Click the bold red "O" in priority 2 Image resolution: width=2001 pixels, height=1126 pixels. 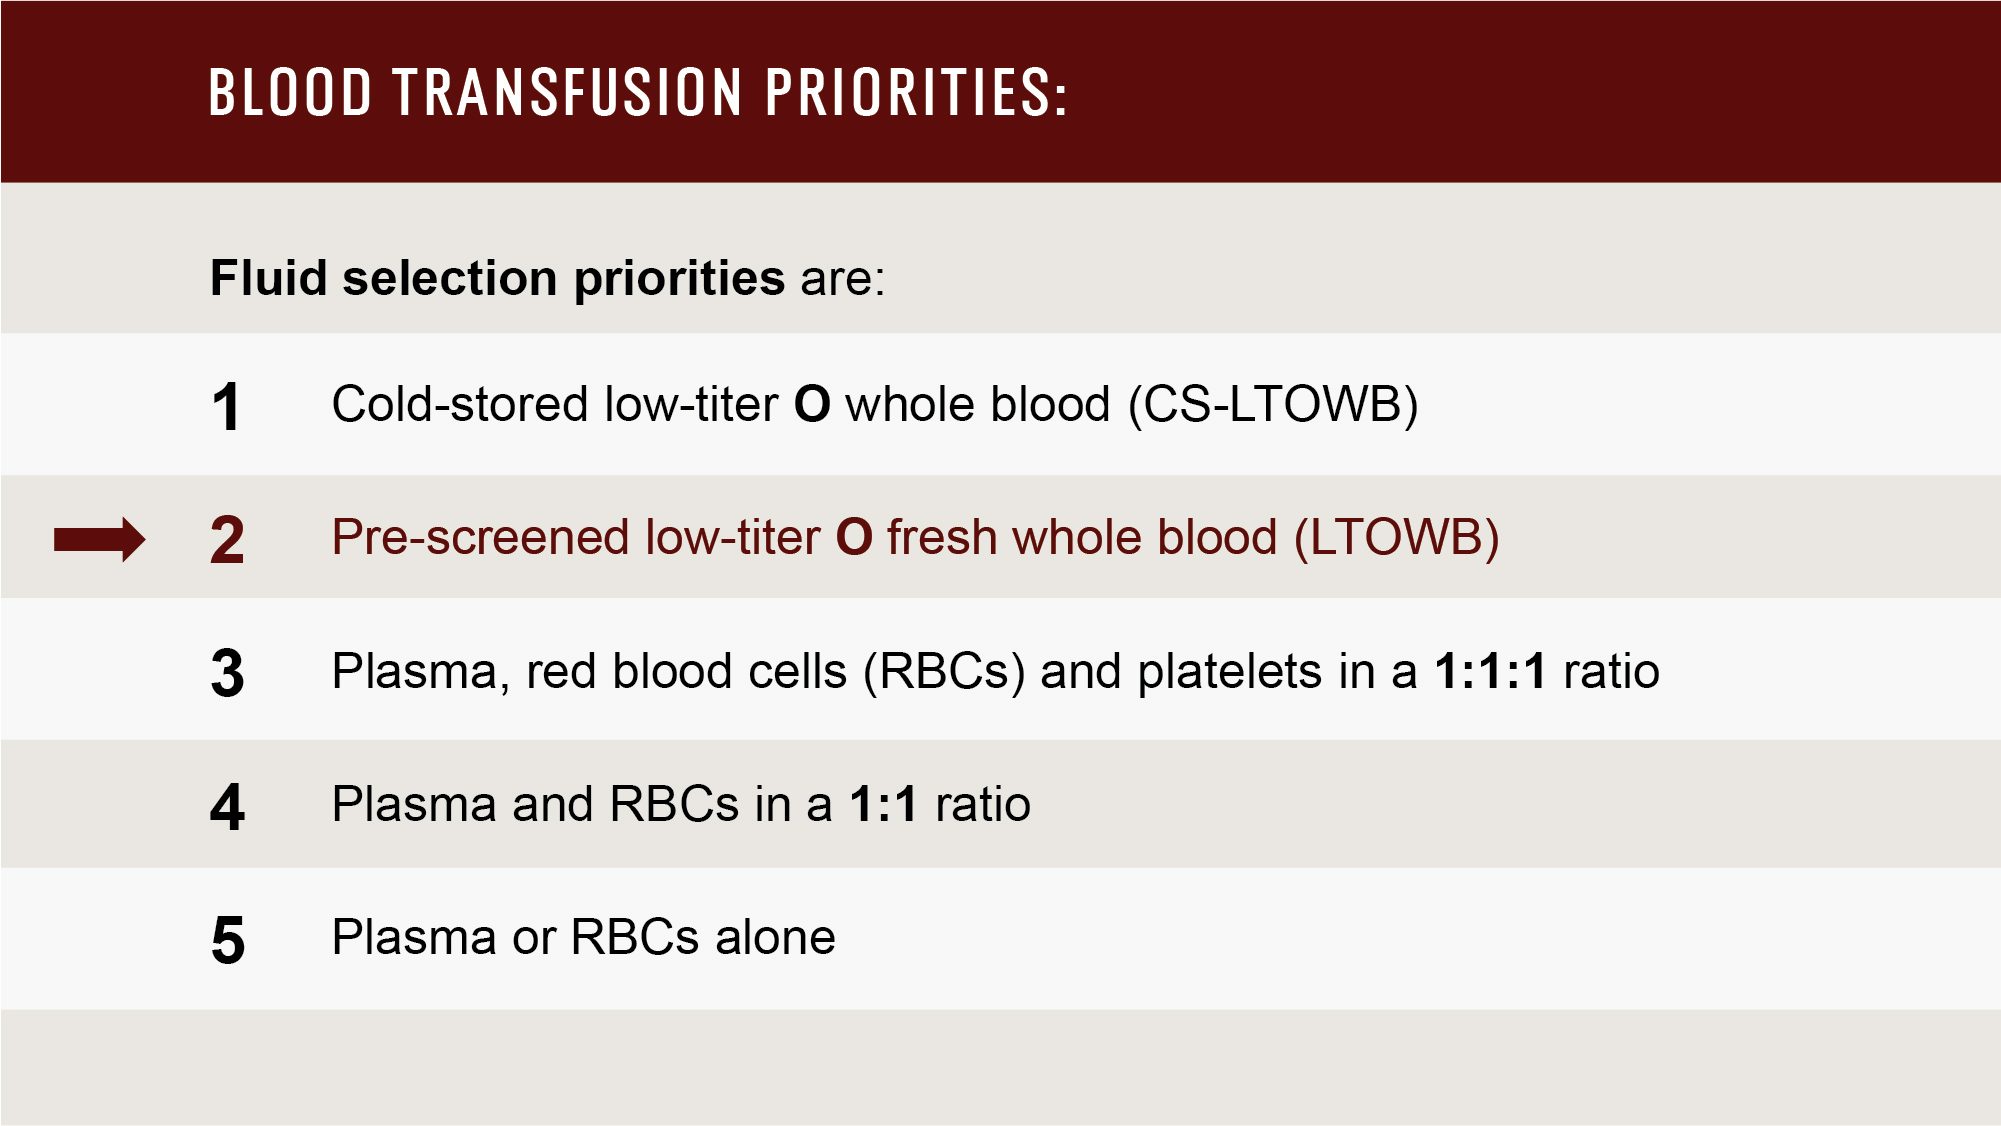click(x=854, y=538)
